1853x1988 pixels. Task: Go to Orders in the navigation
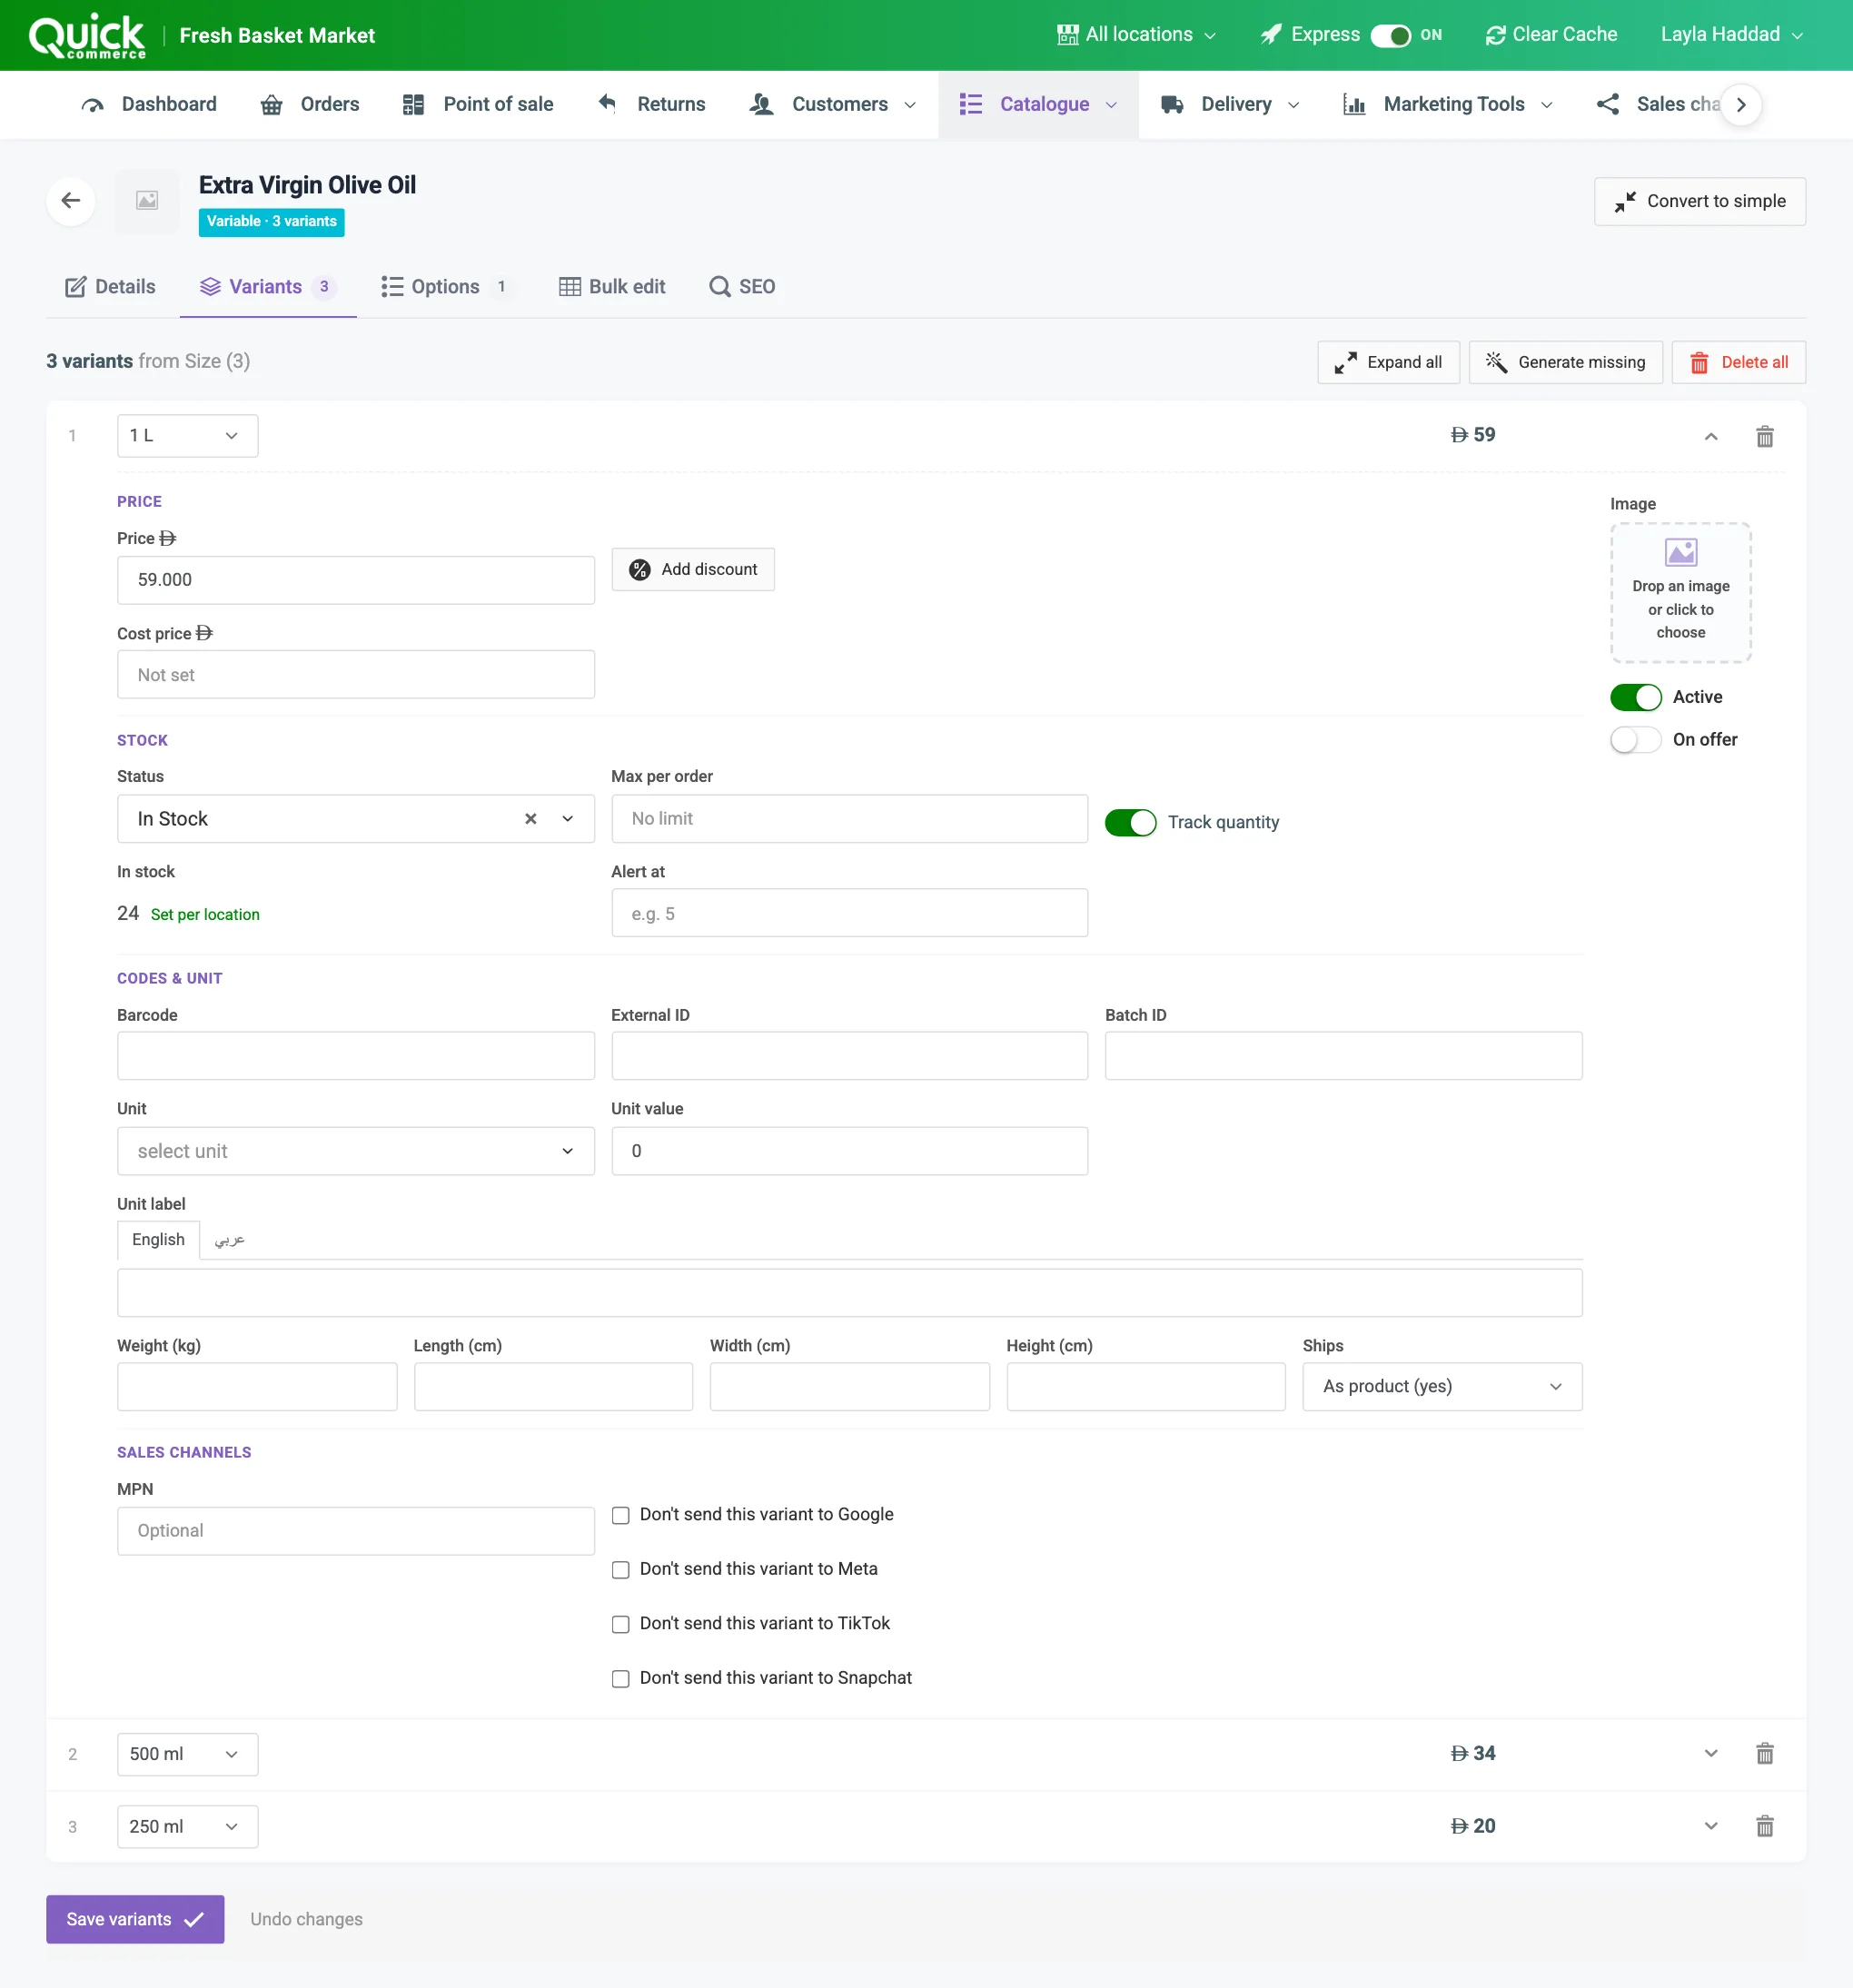click(310, 104)
